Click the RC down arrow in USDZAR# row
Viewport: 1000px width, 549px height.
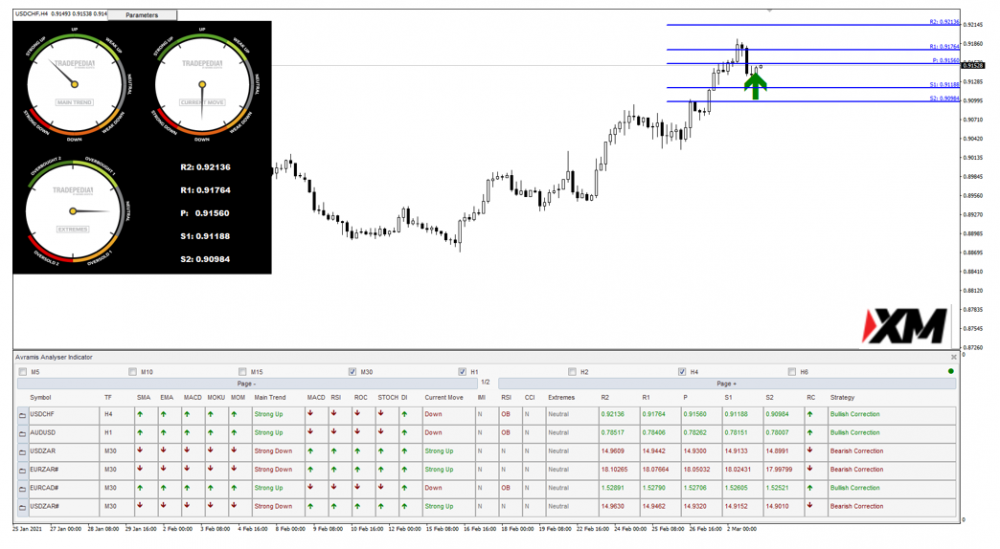[x=810, y=506]
